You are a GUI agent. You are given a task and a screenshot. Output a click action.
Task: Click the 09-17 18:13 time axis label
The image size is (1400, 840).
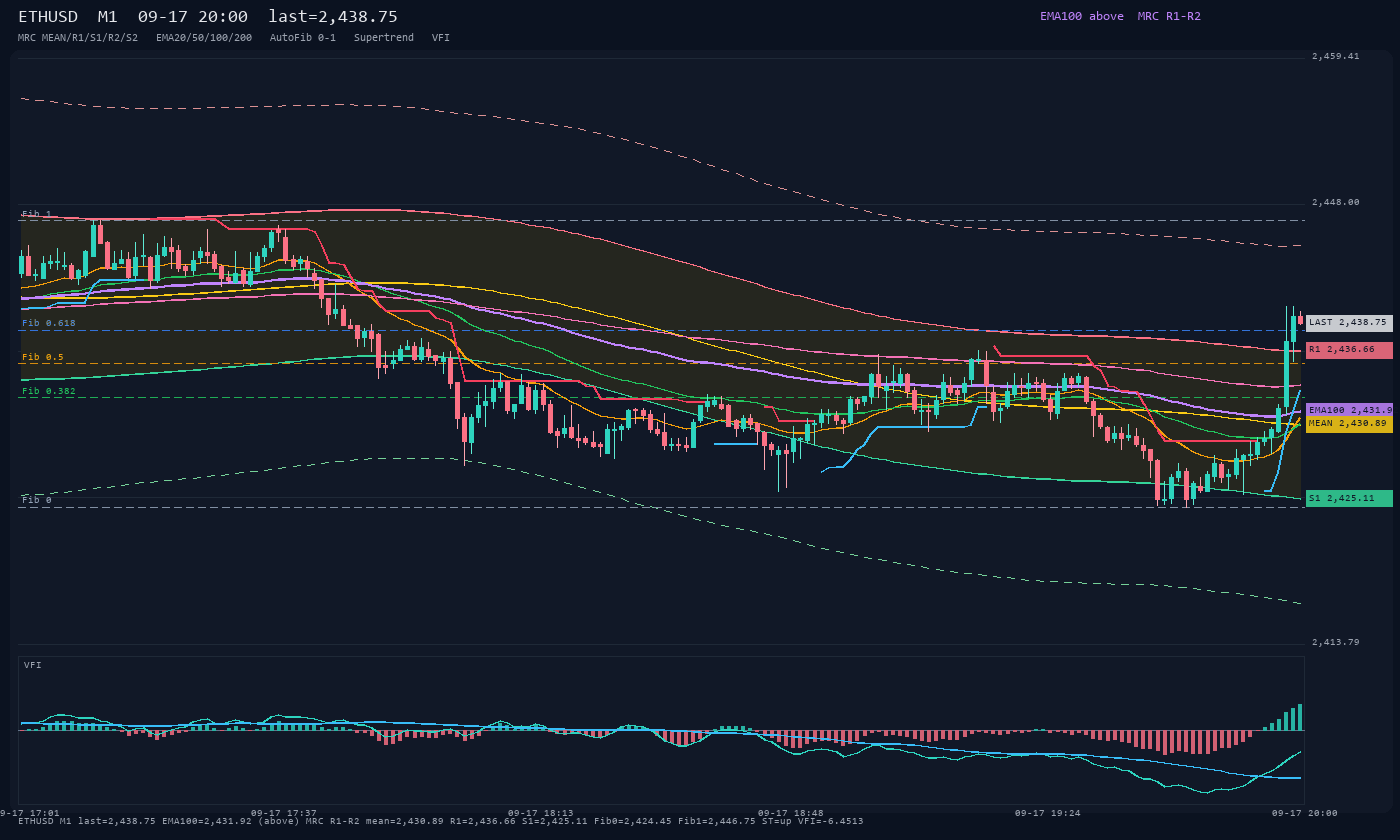pos(541,813)
